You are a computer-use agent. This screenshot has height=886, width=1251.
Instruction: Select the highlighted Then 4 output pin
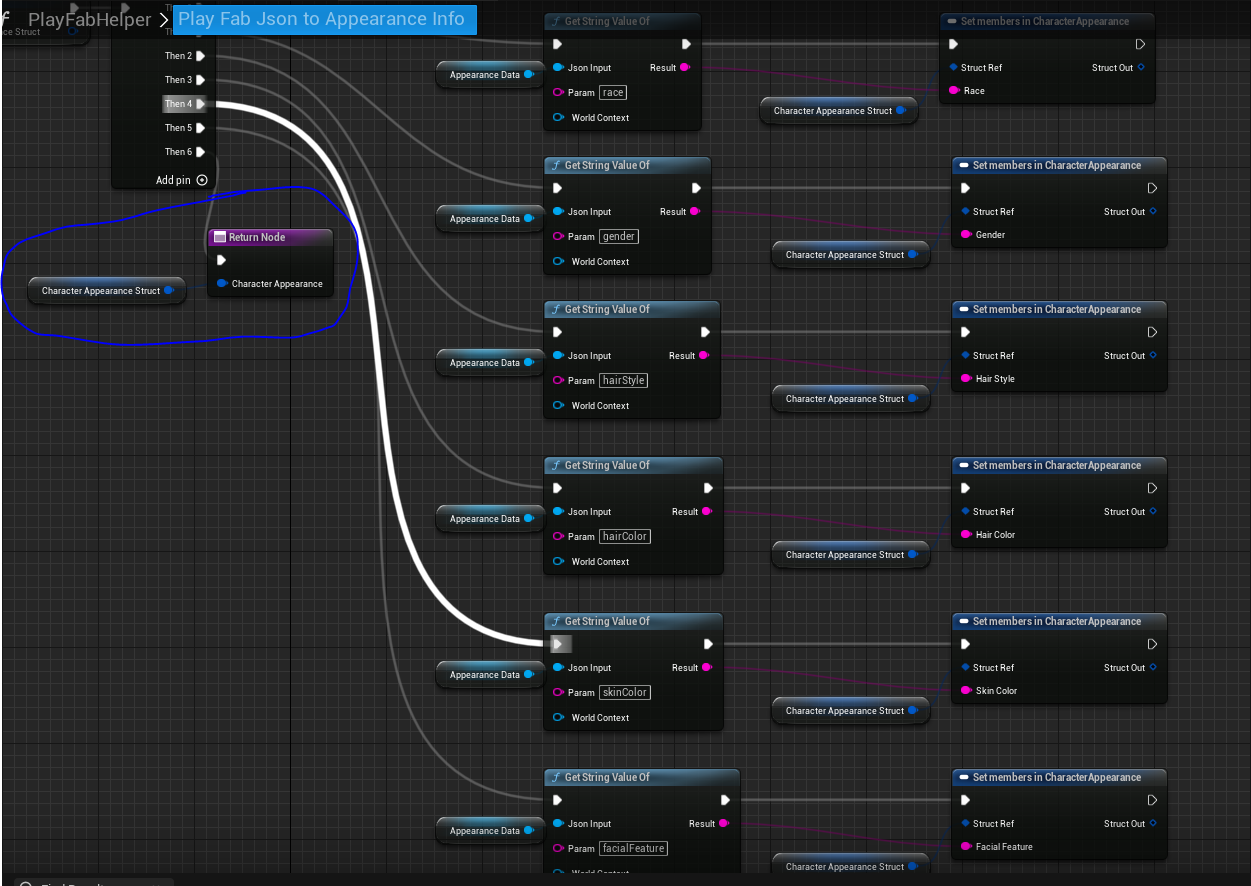[x=200, y=104]
